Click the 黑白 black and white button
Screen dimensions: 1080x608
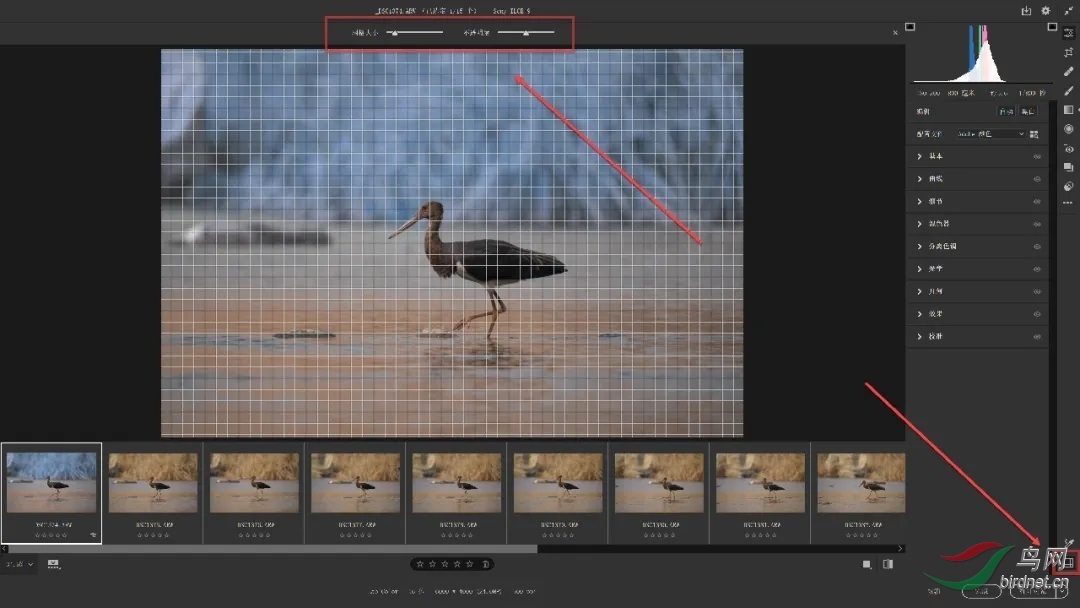coord(1028,112)
